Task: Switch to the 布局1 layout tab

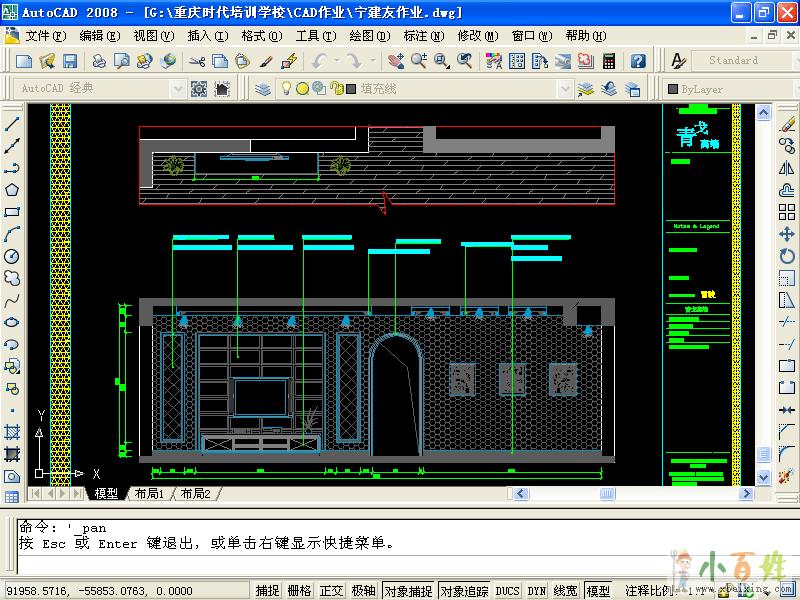Action: click(148, 494)
